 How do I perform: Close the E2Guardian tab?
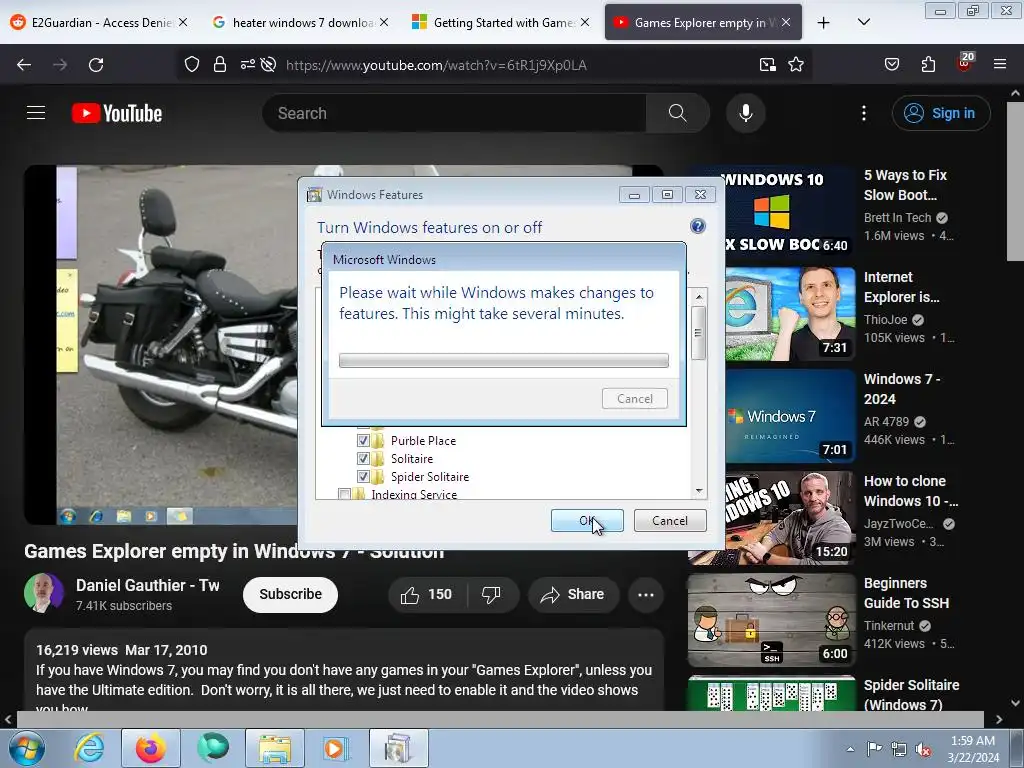point(183,22)
